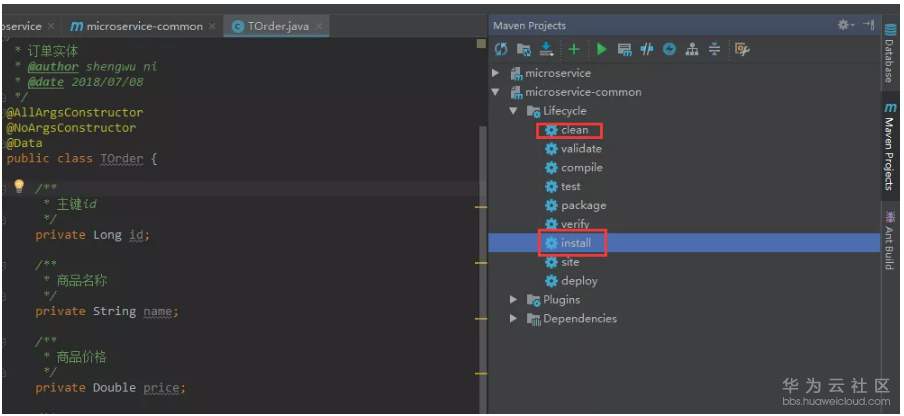Select the Maven Projects side tab

[x=890, y=148]
